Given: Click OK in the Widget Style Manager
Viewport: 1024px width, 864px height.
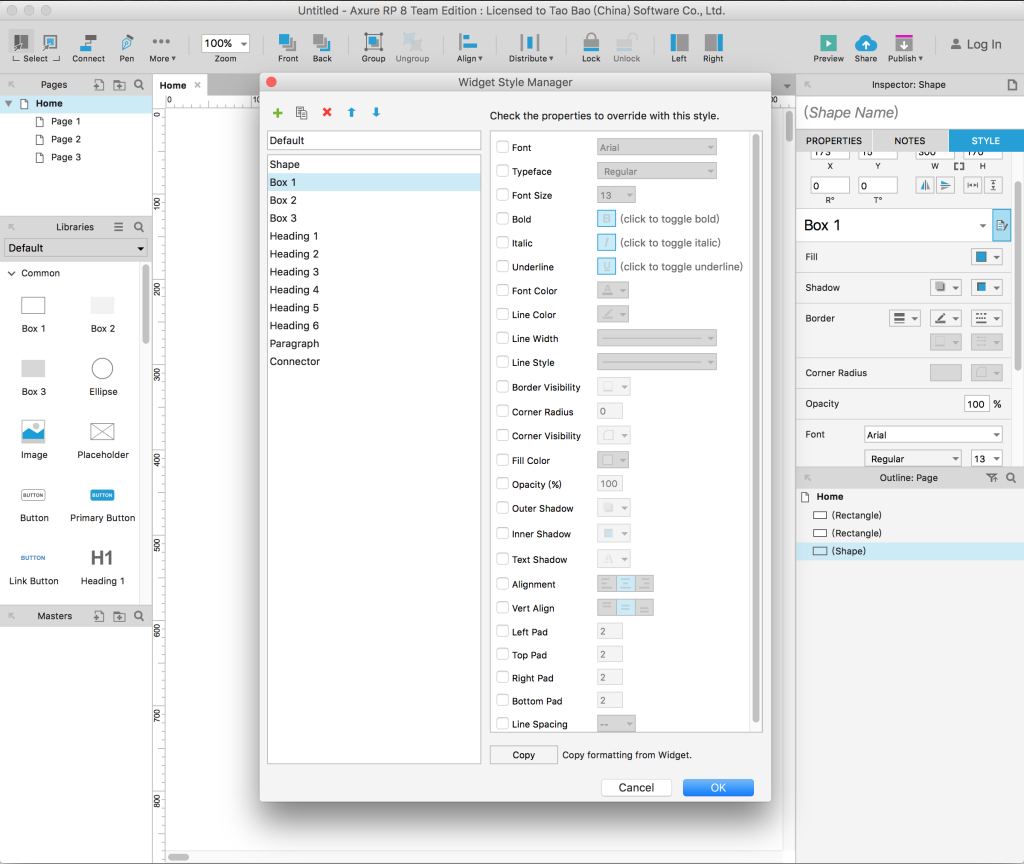Looking at the screenshot, I should point(718,788).
